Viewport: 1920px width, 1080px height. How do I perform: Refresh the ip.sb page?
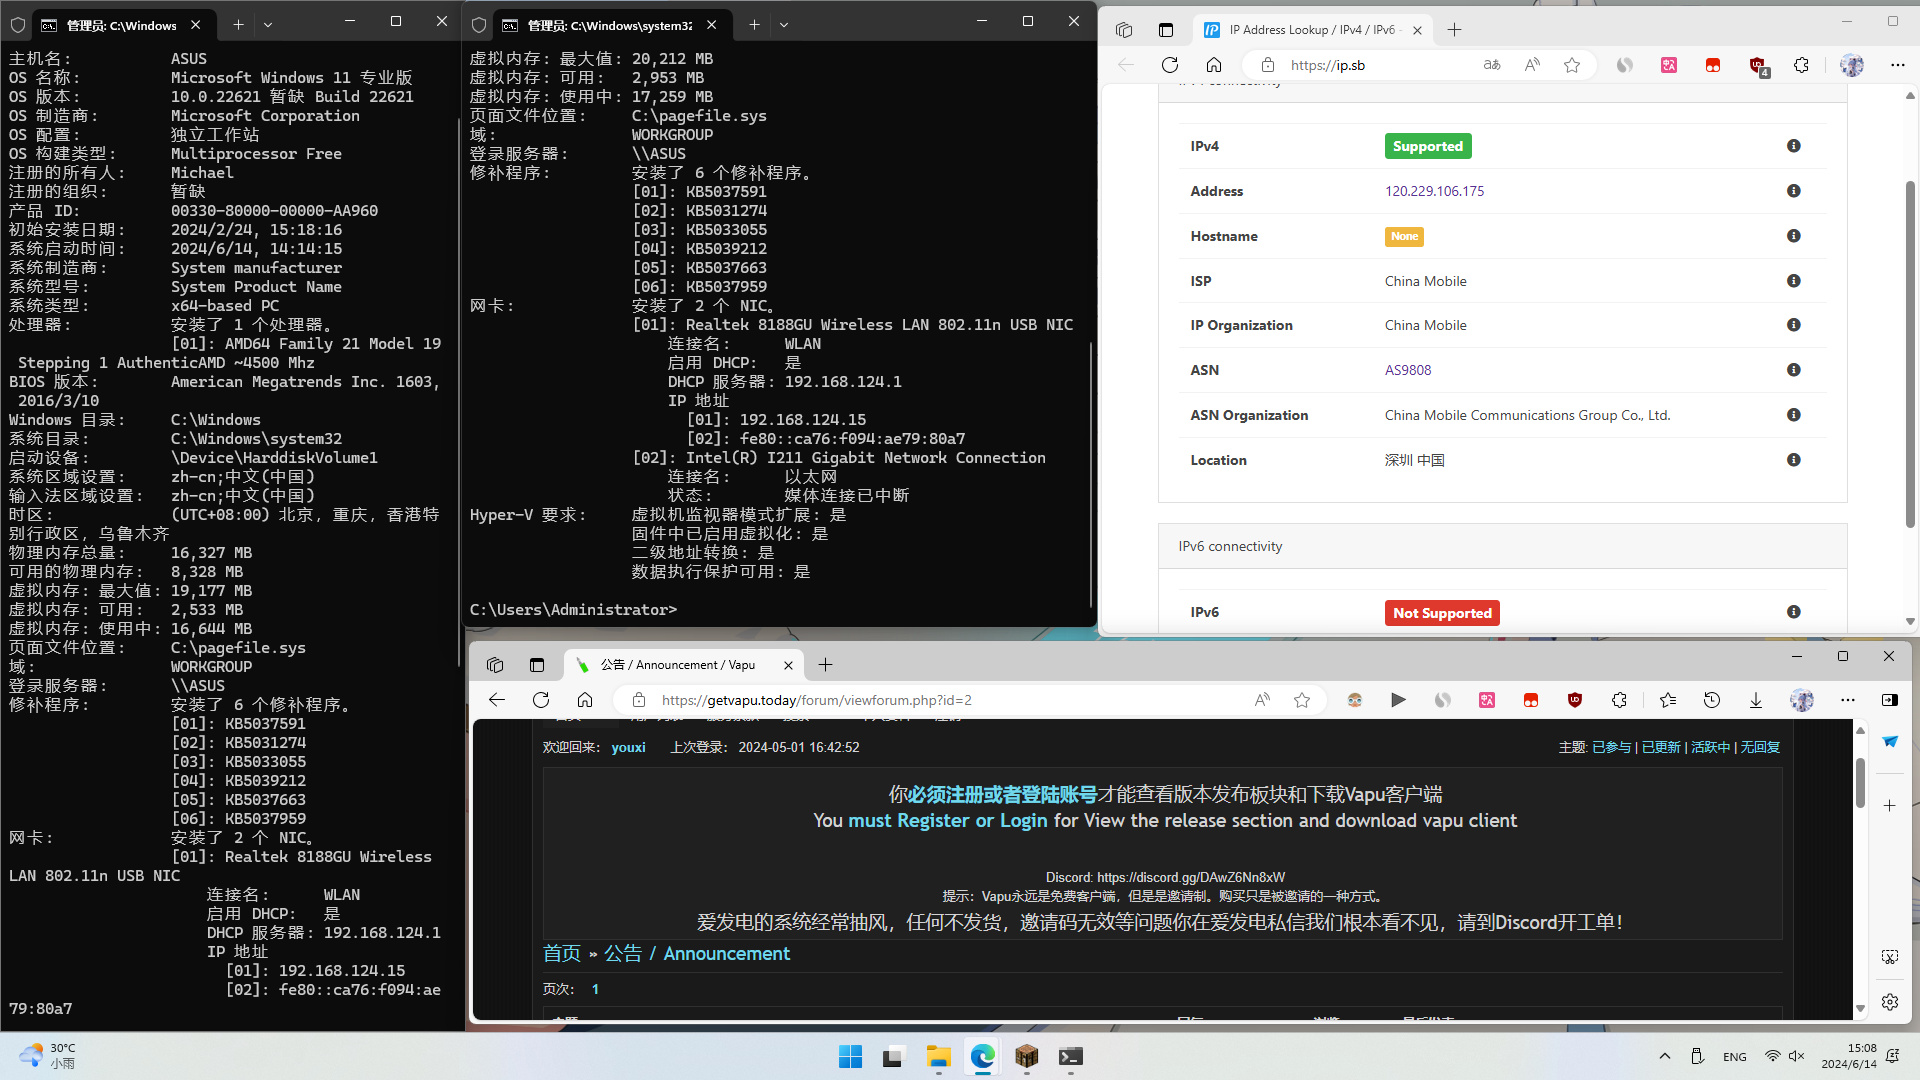tap(1170, 65)
